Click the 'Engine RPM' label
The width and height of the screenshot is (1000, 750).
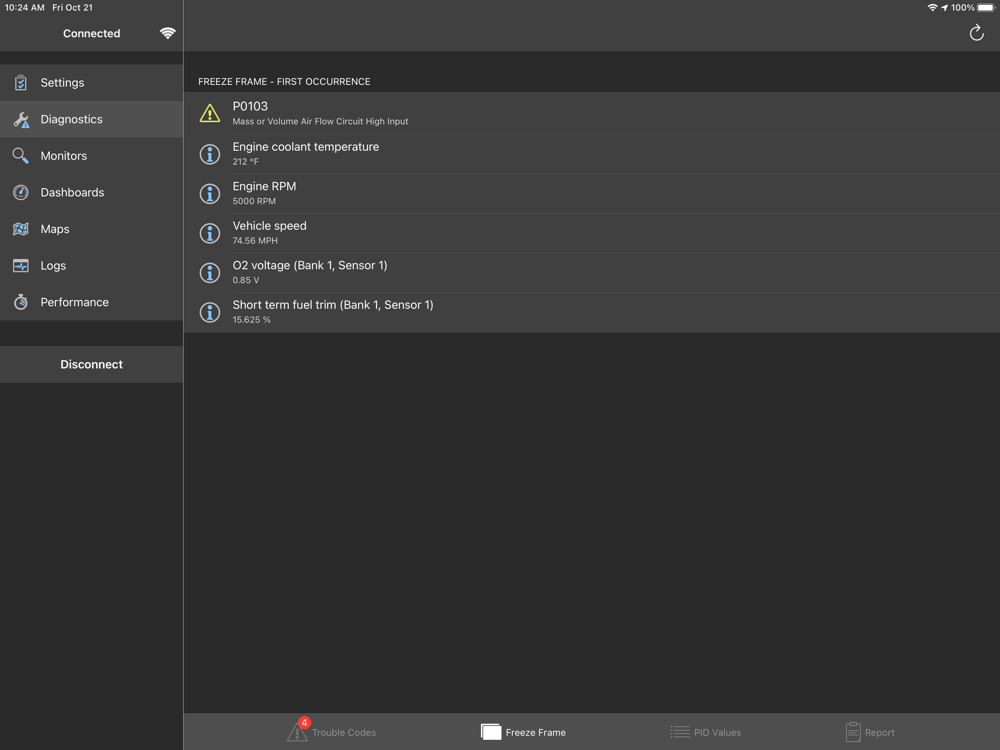(x=264, y=186)
